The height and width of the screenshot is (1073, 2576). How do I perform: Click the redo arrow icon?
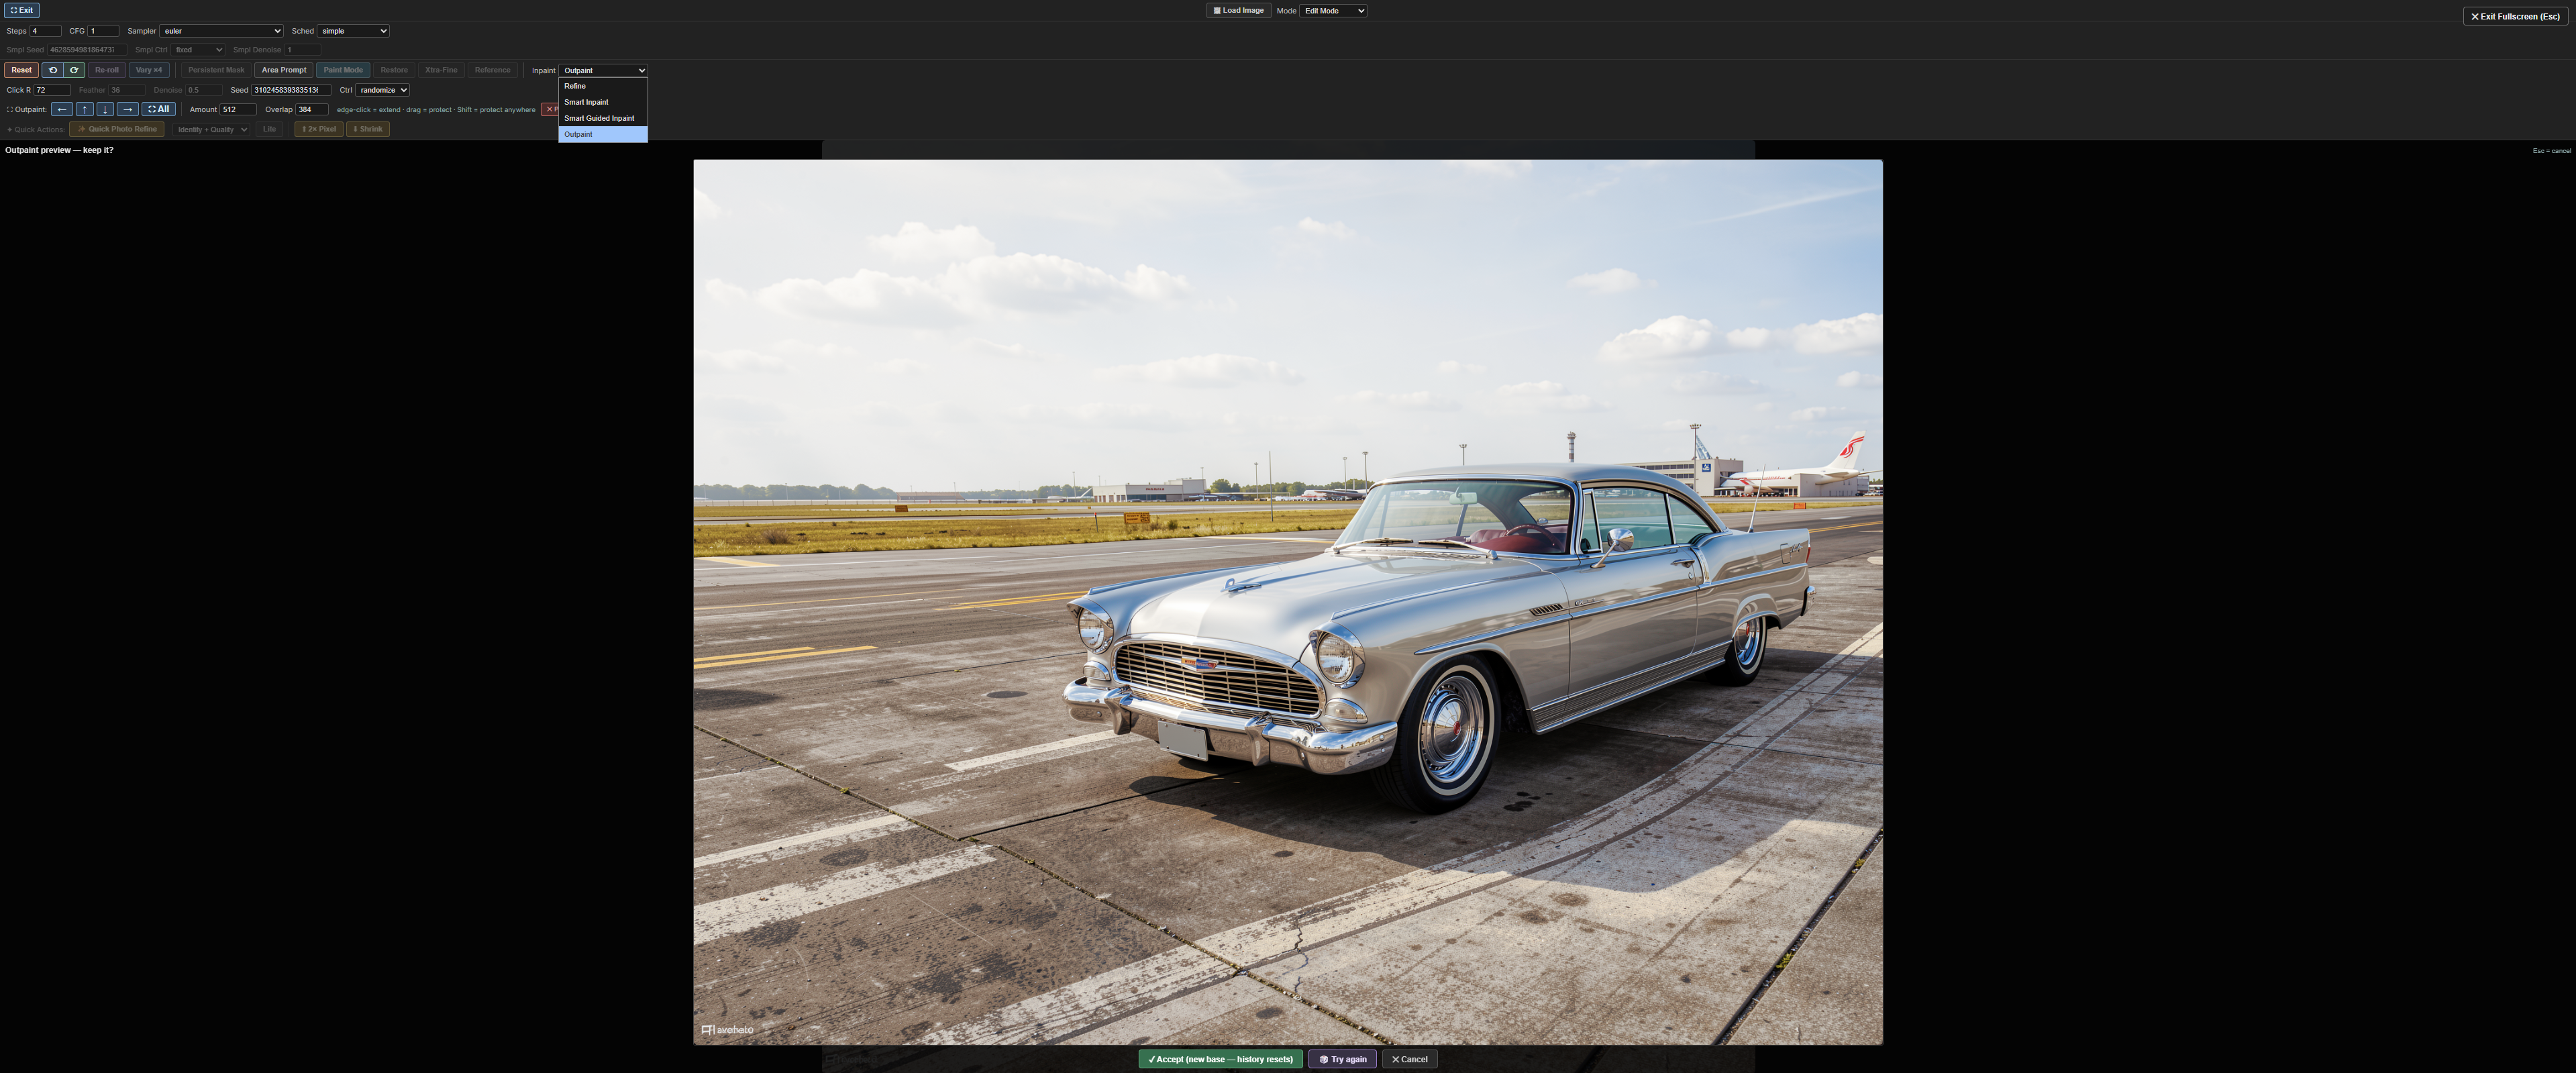click(74, 70)
